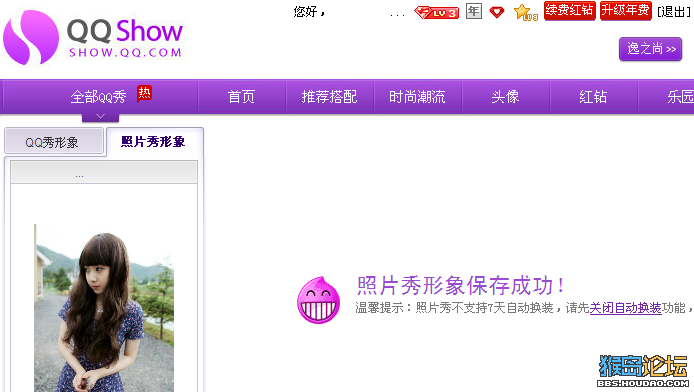Open the 推荐搭配 menu item

[x=329, y=96]
